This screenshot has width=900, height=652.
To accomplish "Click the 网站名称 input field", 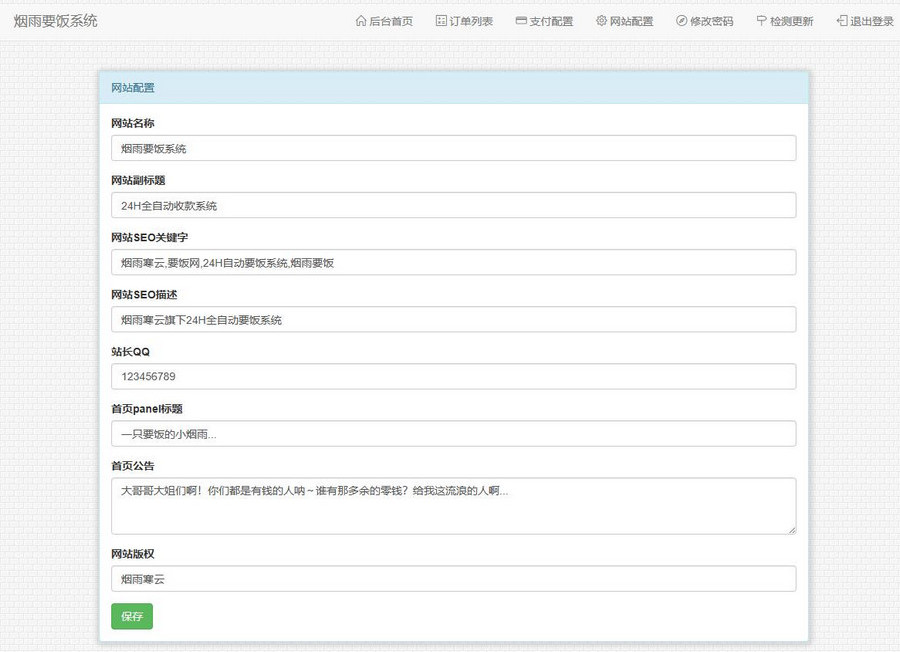I will point(453,147).
